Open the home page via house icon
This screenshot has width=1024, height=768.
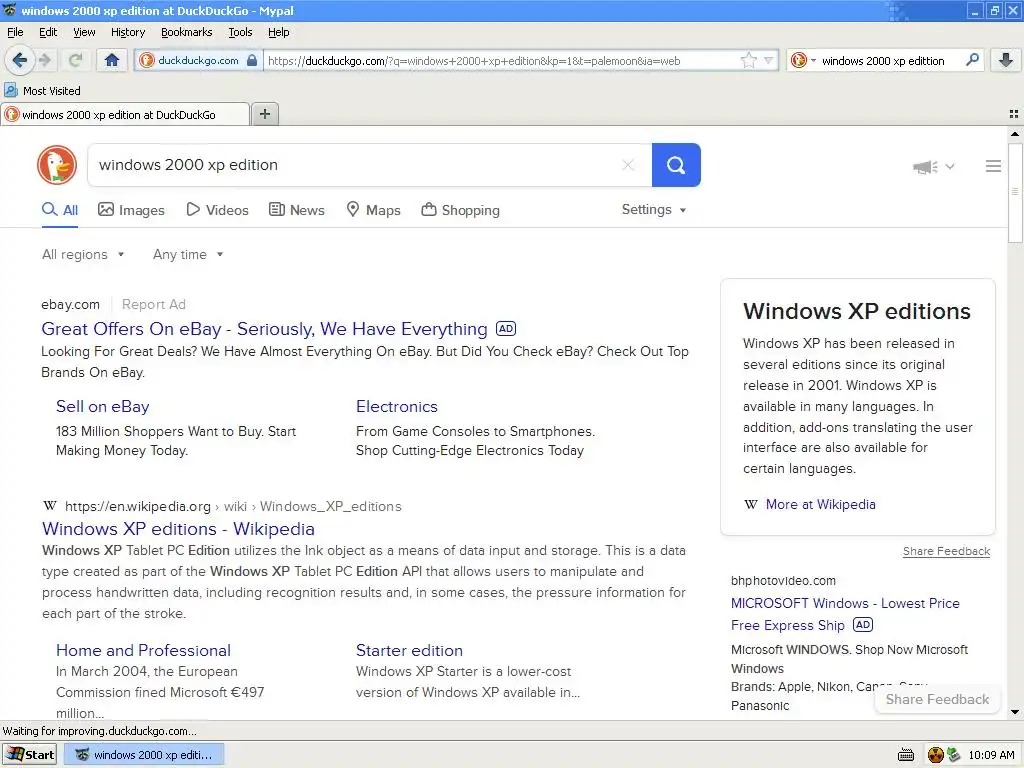click(112, 61)
